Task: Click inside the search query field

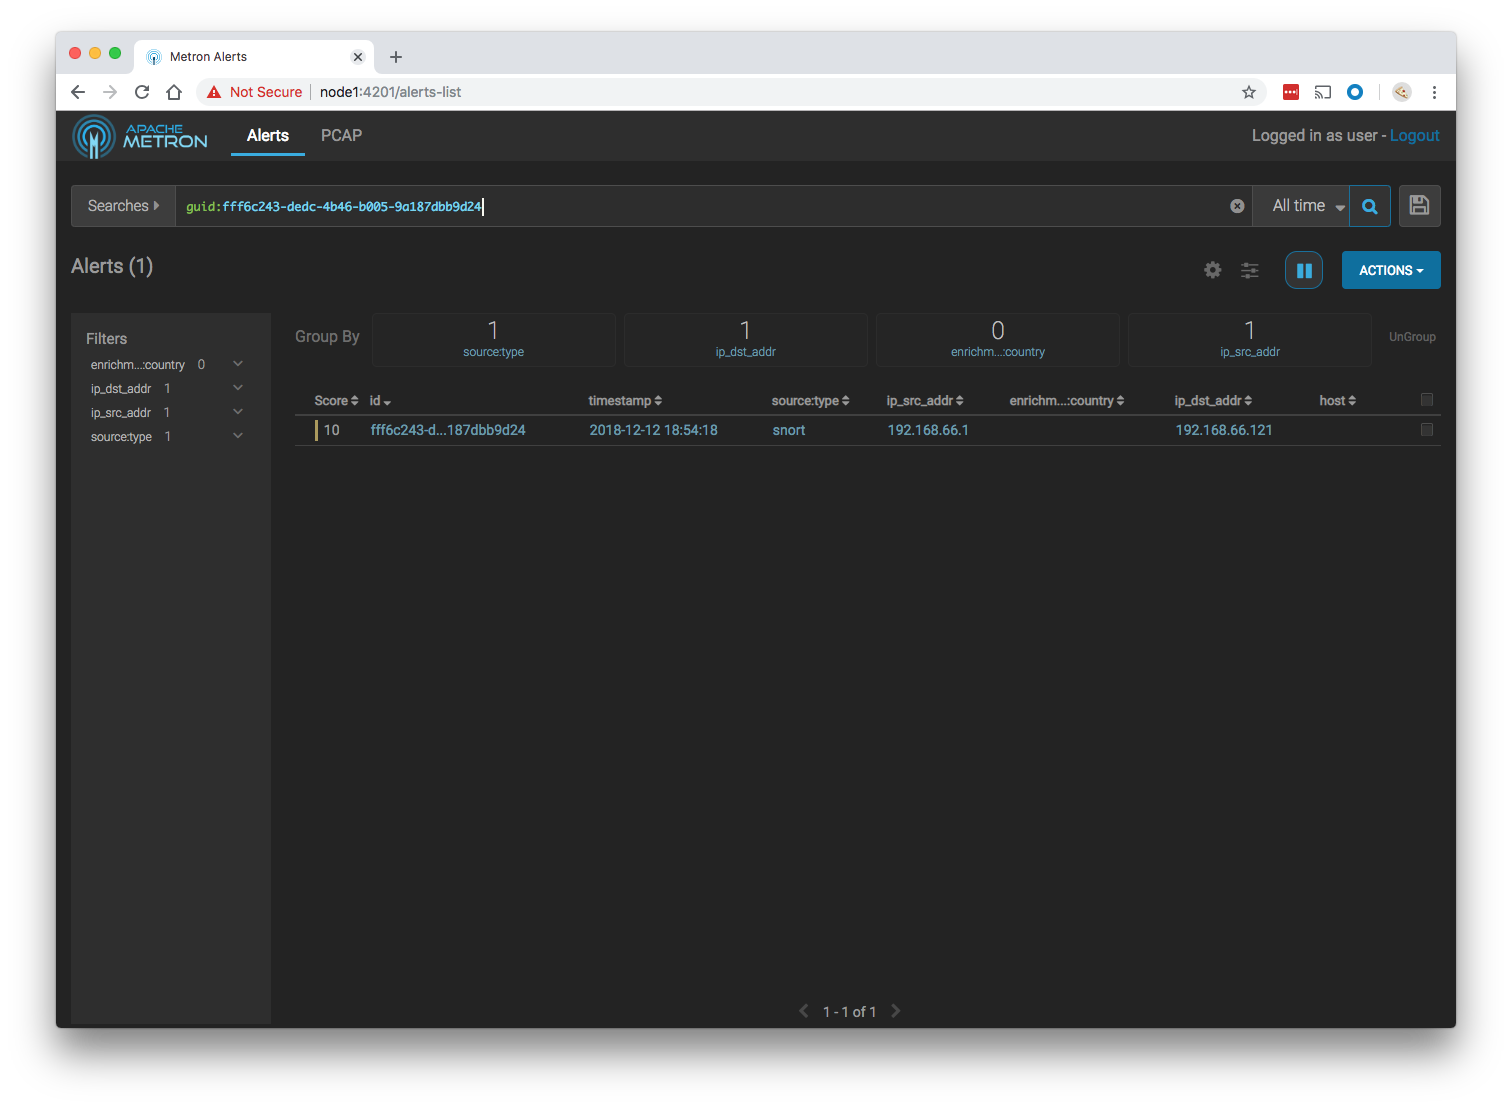Action: [x=700, y=206]
